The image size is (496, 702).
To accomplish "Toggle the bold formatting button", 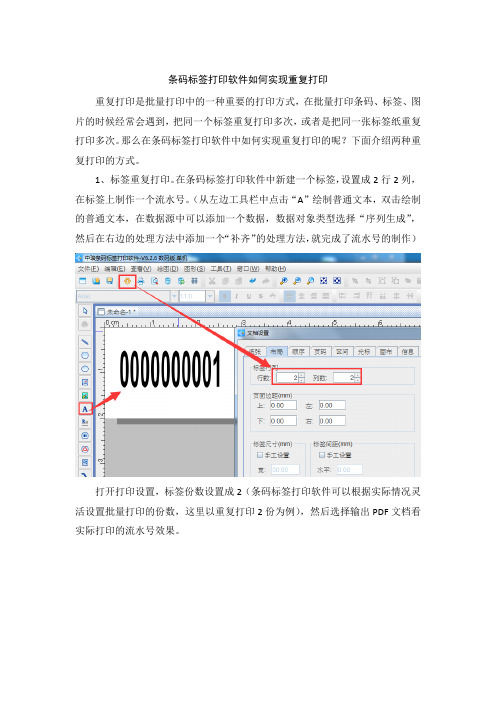I will (225, 296).
